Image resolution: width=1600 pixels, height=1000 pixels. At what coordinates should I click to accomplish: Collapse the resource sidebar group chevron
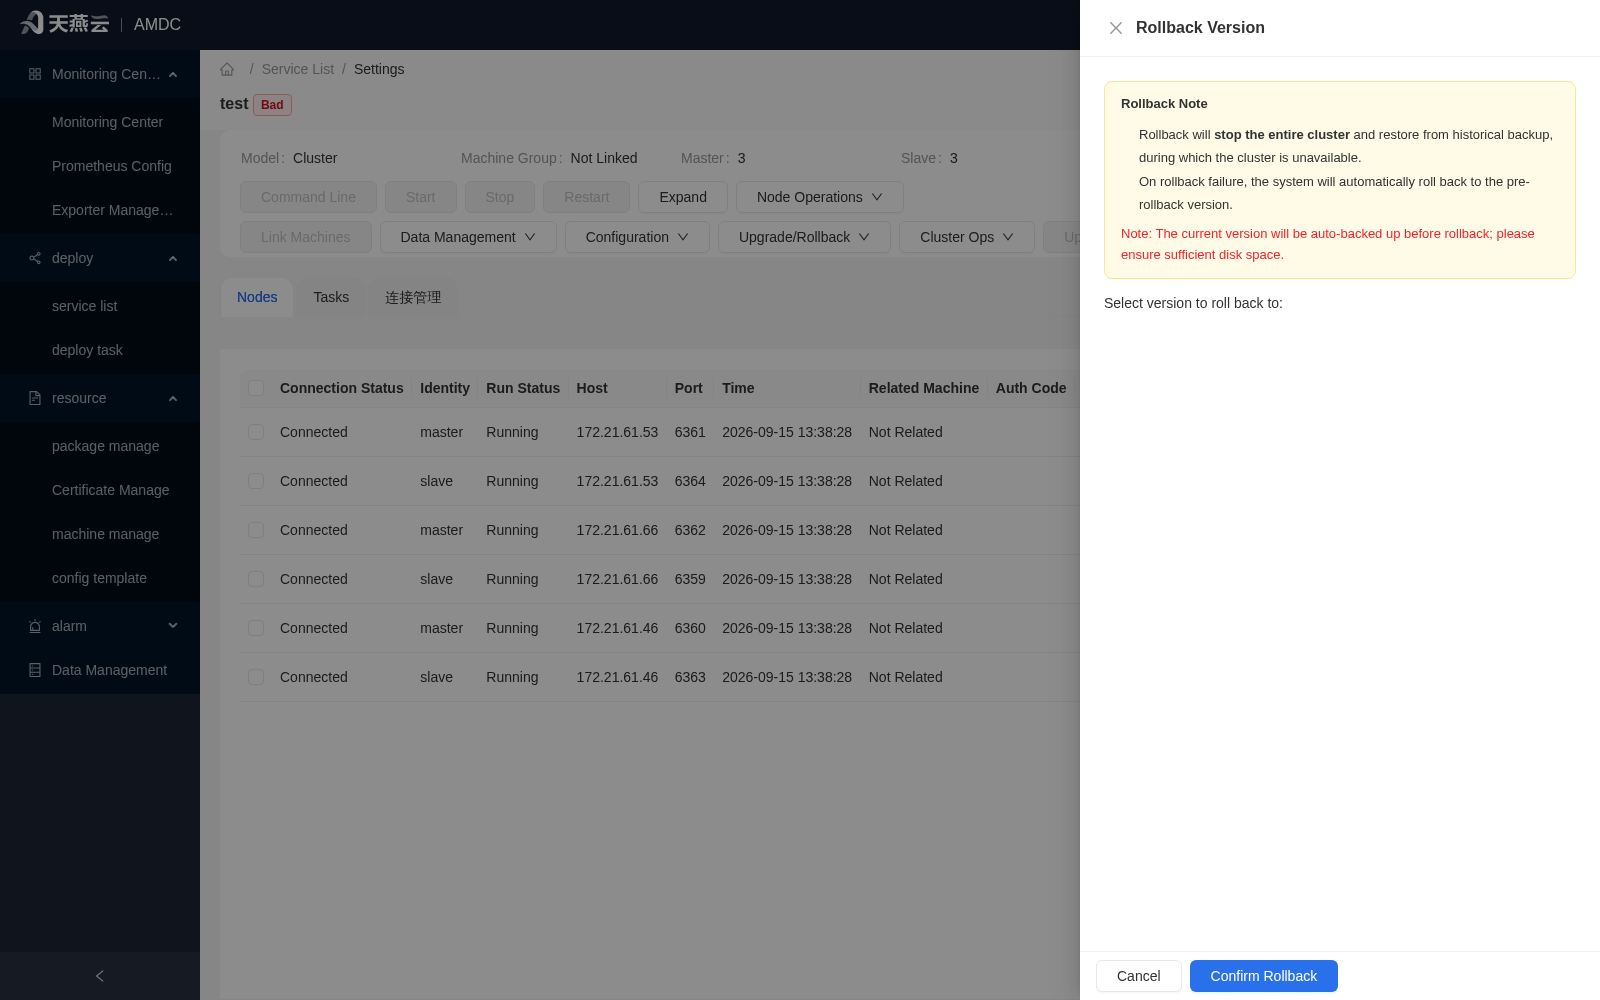point(173,398)
